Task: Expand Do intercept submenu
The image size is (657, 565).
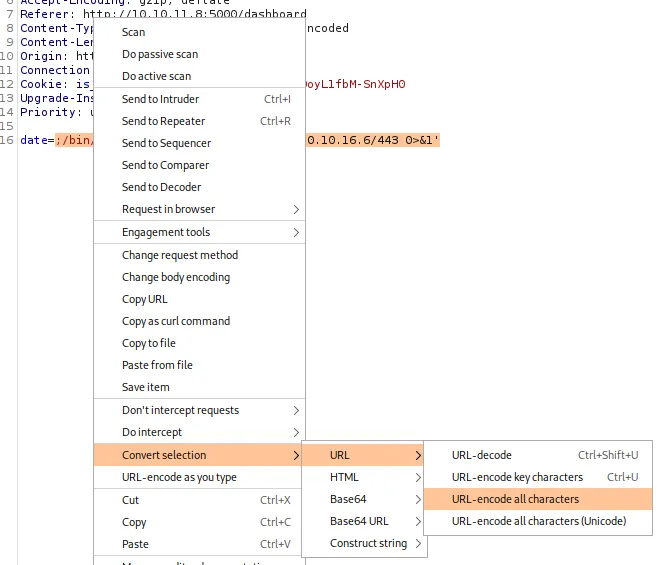Action: click(x=199, y=432)
